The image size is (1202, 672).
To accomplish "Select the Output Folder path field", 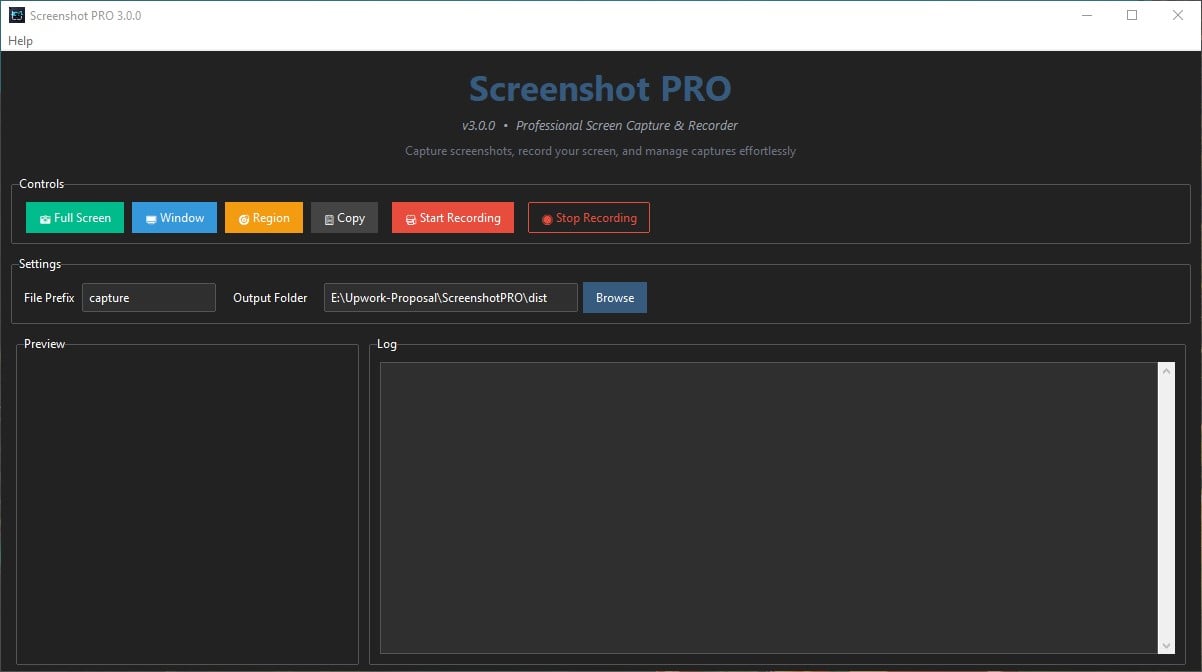I will point(449,297).
